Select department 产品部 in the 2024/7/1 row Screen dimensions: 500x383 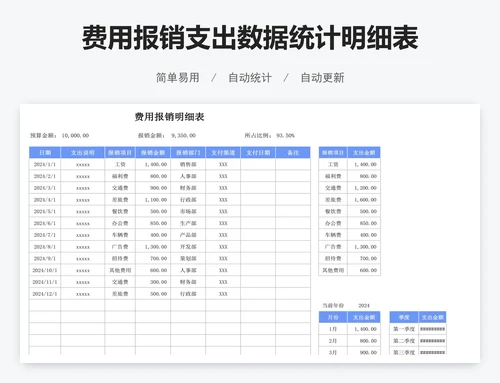[188, 235]
